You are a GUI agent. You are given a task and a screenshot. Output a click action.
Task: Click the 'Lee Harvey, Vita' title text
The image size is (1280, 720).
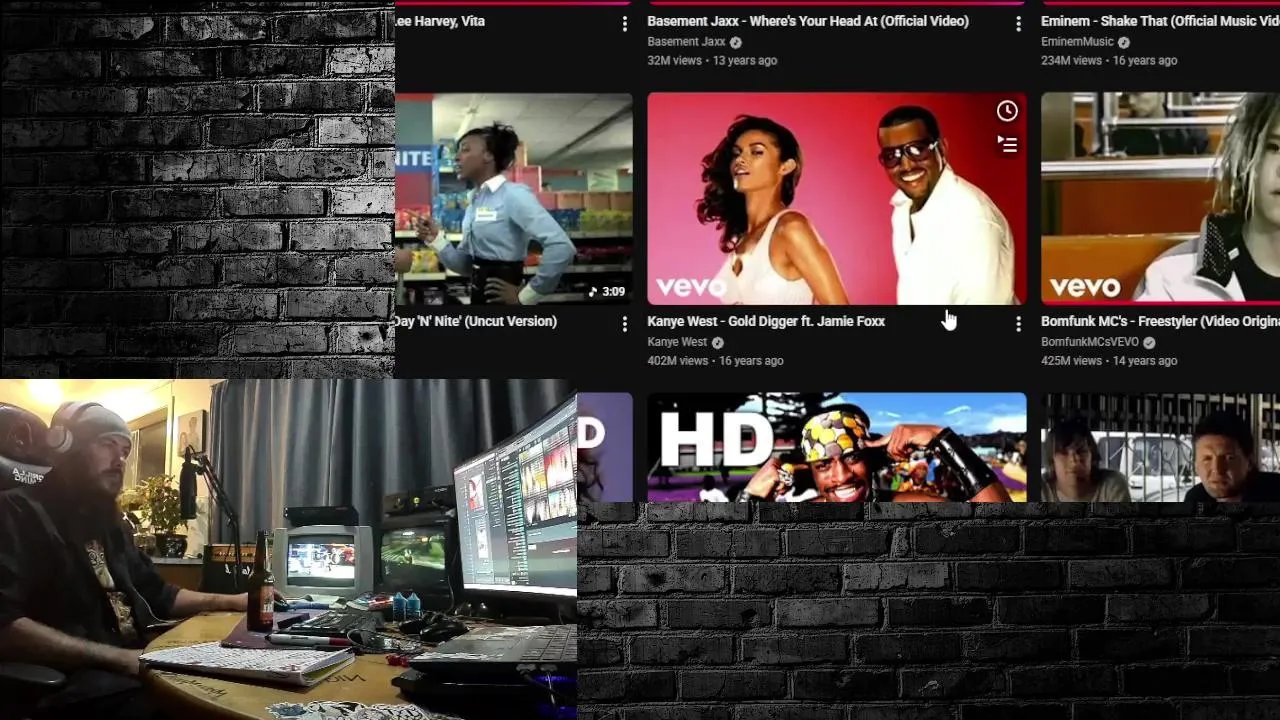[x=441, y=21]
